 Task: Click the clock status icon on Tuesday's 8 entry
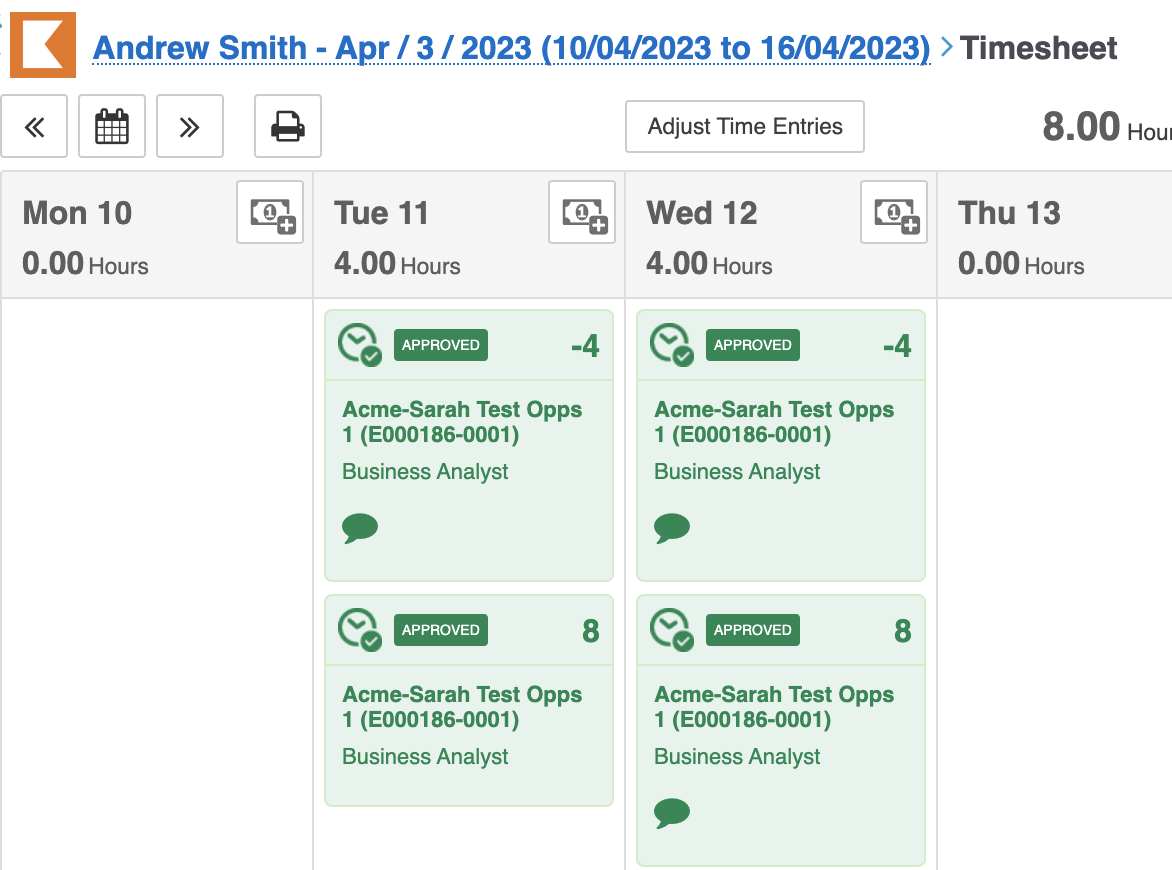point(360,629)
